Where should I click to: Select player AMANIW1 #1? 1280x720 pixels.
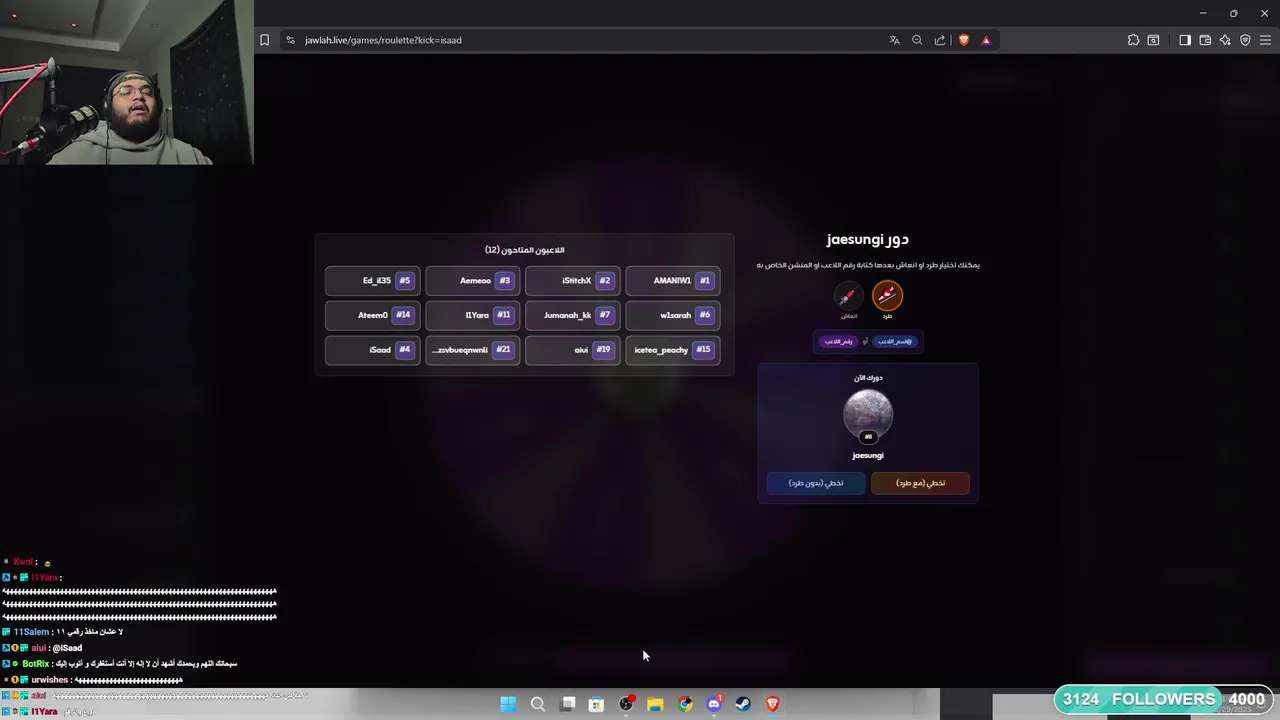(x=672, y=281)
